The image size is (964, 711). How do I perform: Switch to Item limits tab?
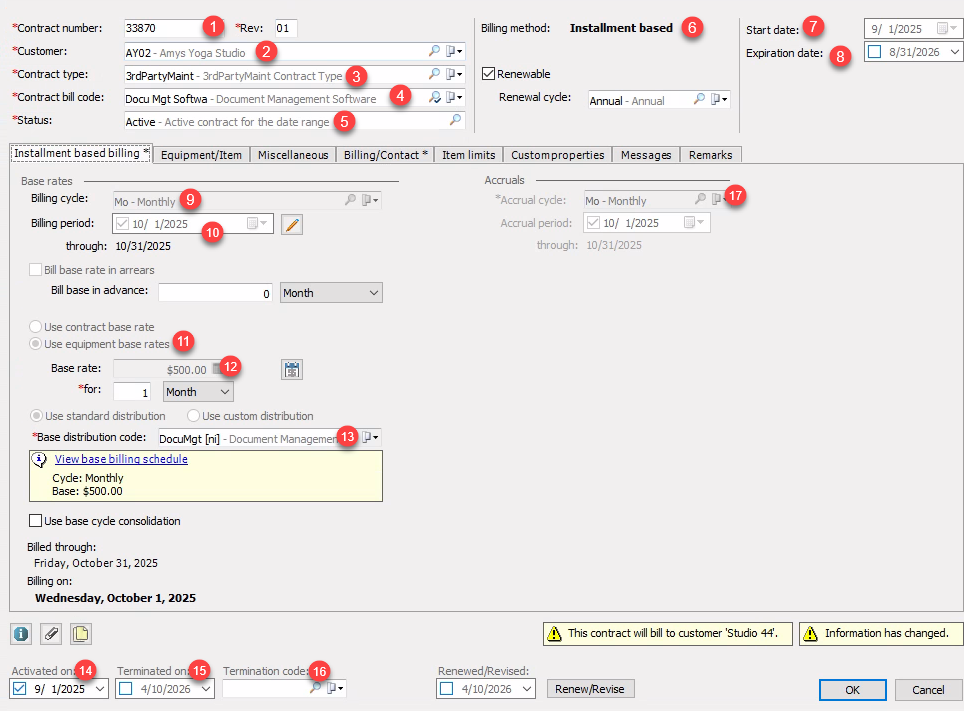(x=468, y=155)
